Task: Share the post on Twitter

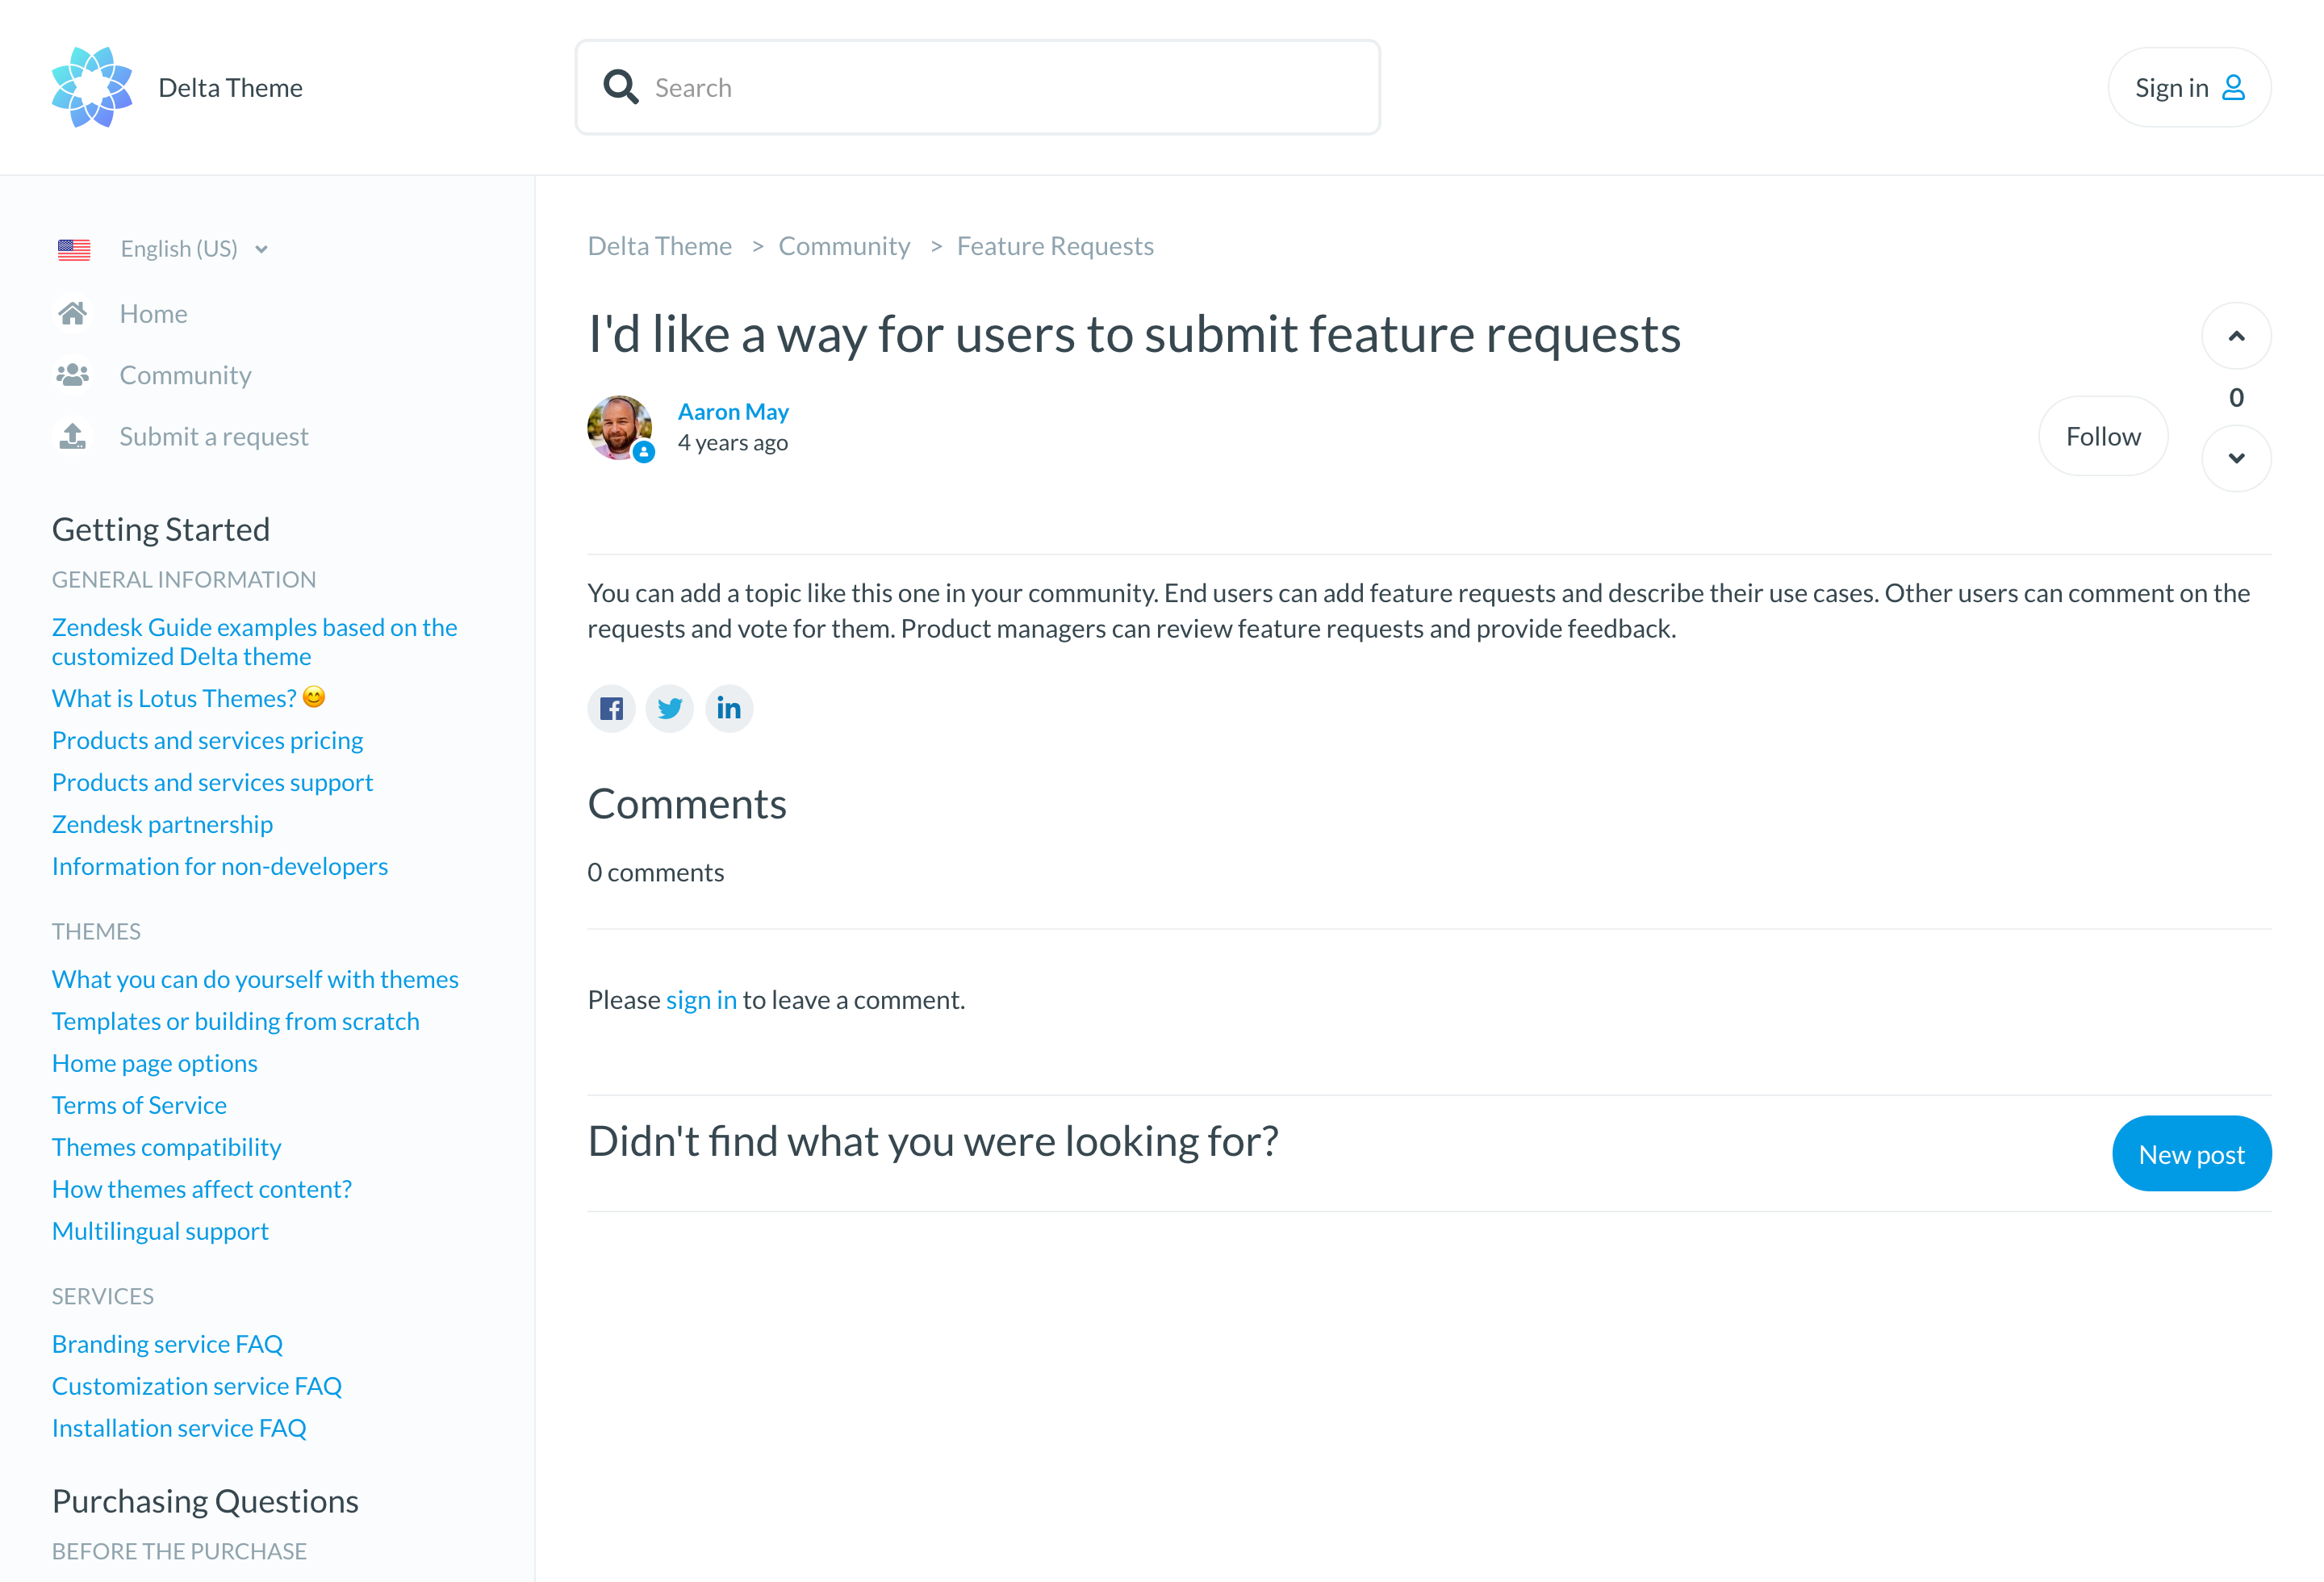Action: (670, 709)
